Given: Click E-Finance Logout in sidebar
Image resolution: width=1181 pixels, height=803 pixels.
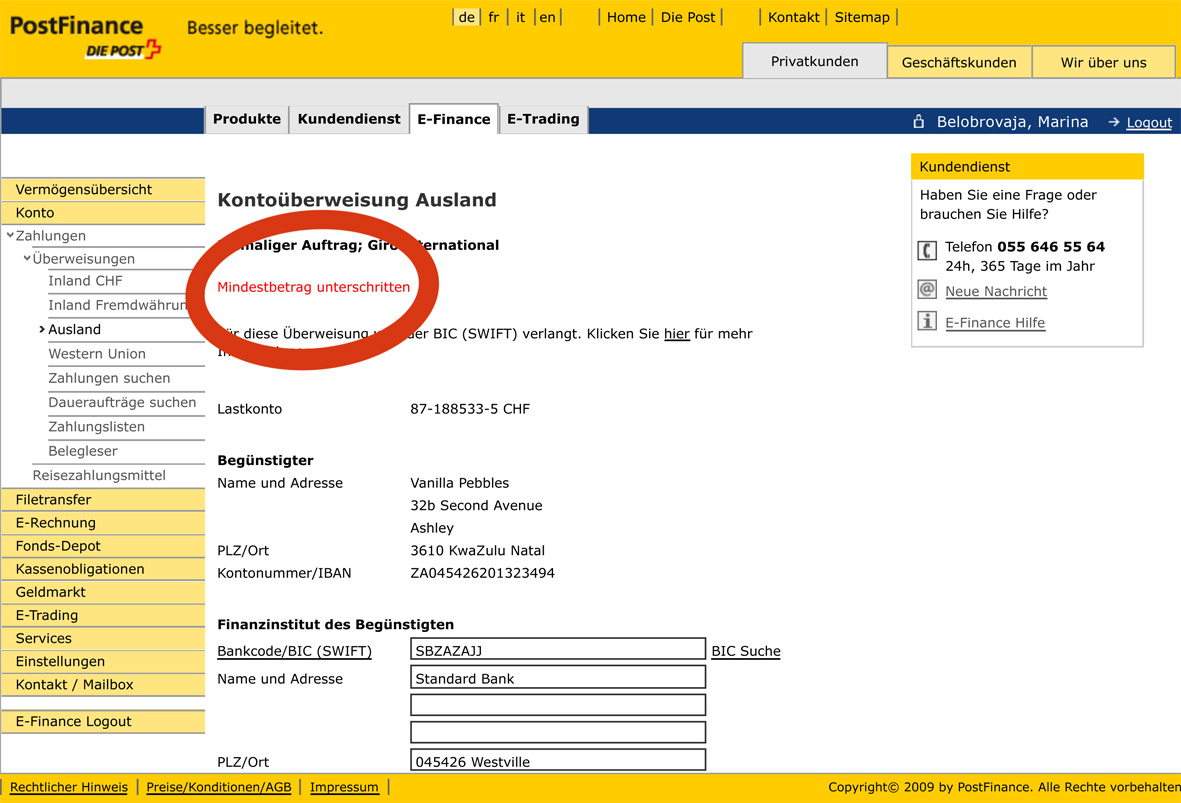Looking at the screenshot, I should pyautogui.click(x=103, y=722).
